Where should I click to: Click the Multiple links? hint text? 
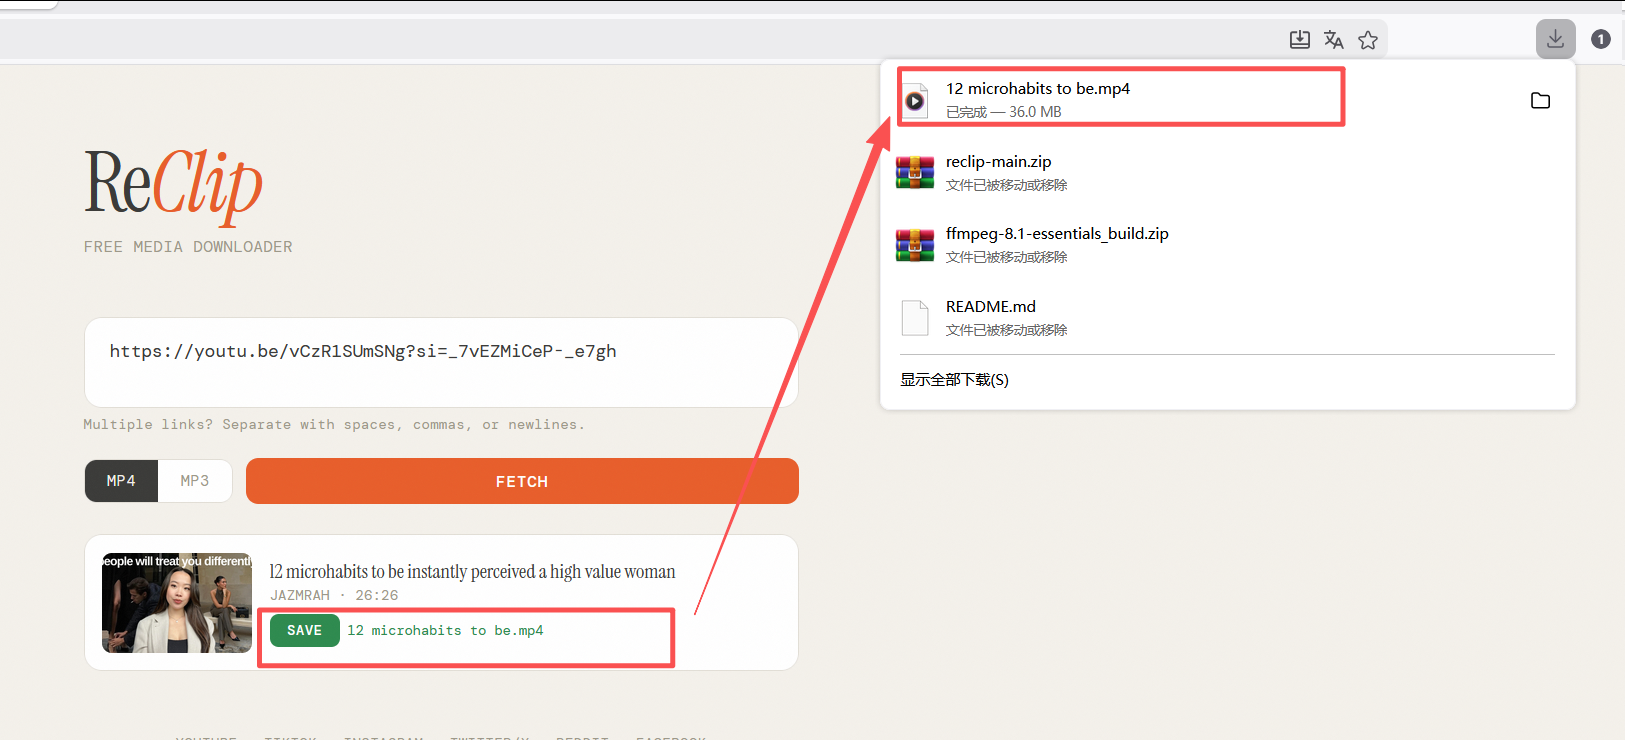pos(334,425)
